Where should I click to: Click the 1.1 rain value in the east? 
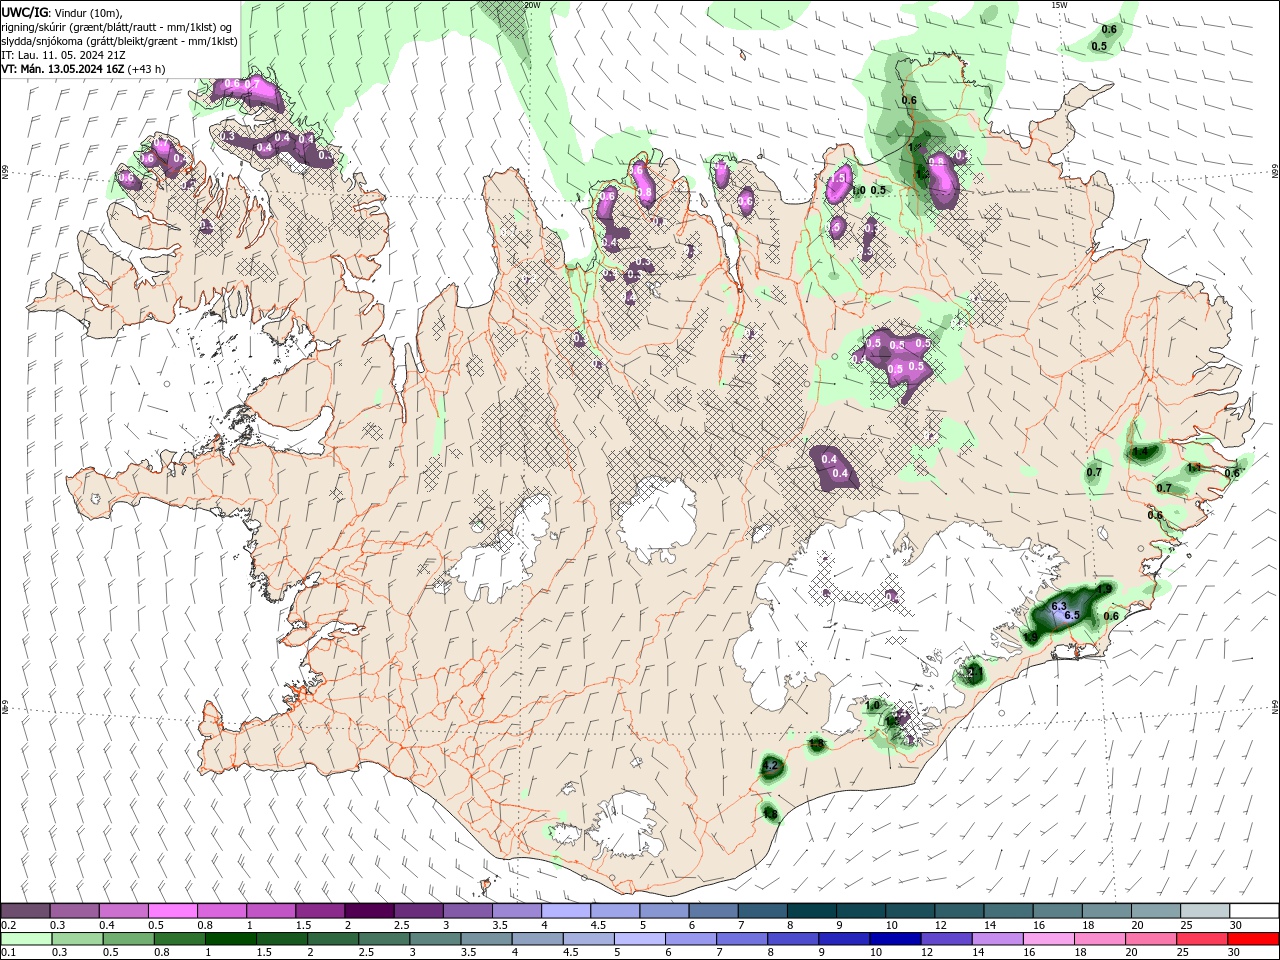coord(1193,468)
